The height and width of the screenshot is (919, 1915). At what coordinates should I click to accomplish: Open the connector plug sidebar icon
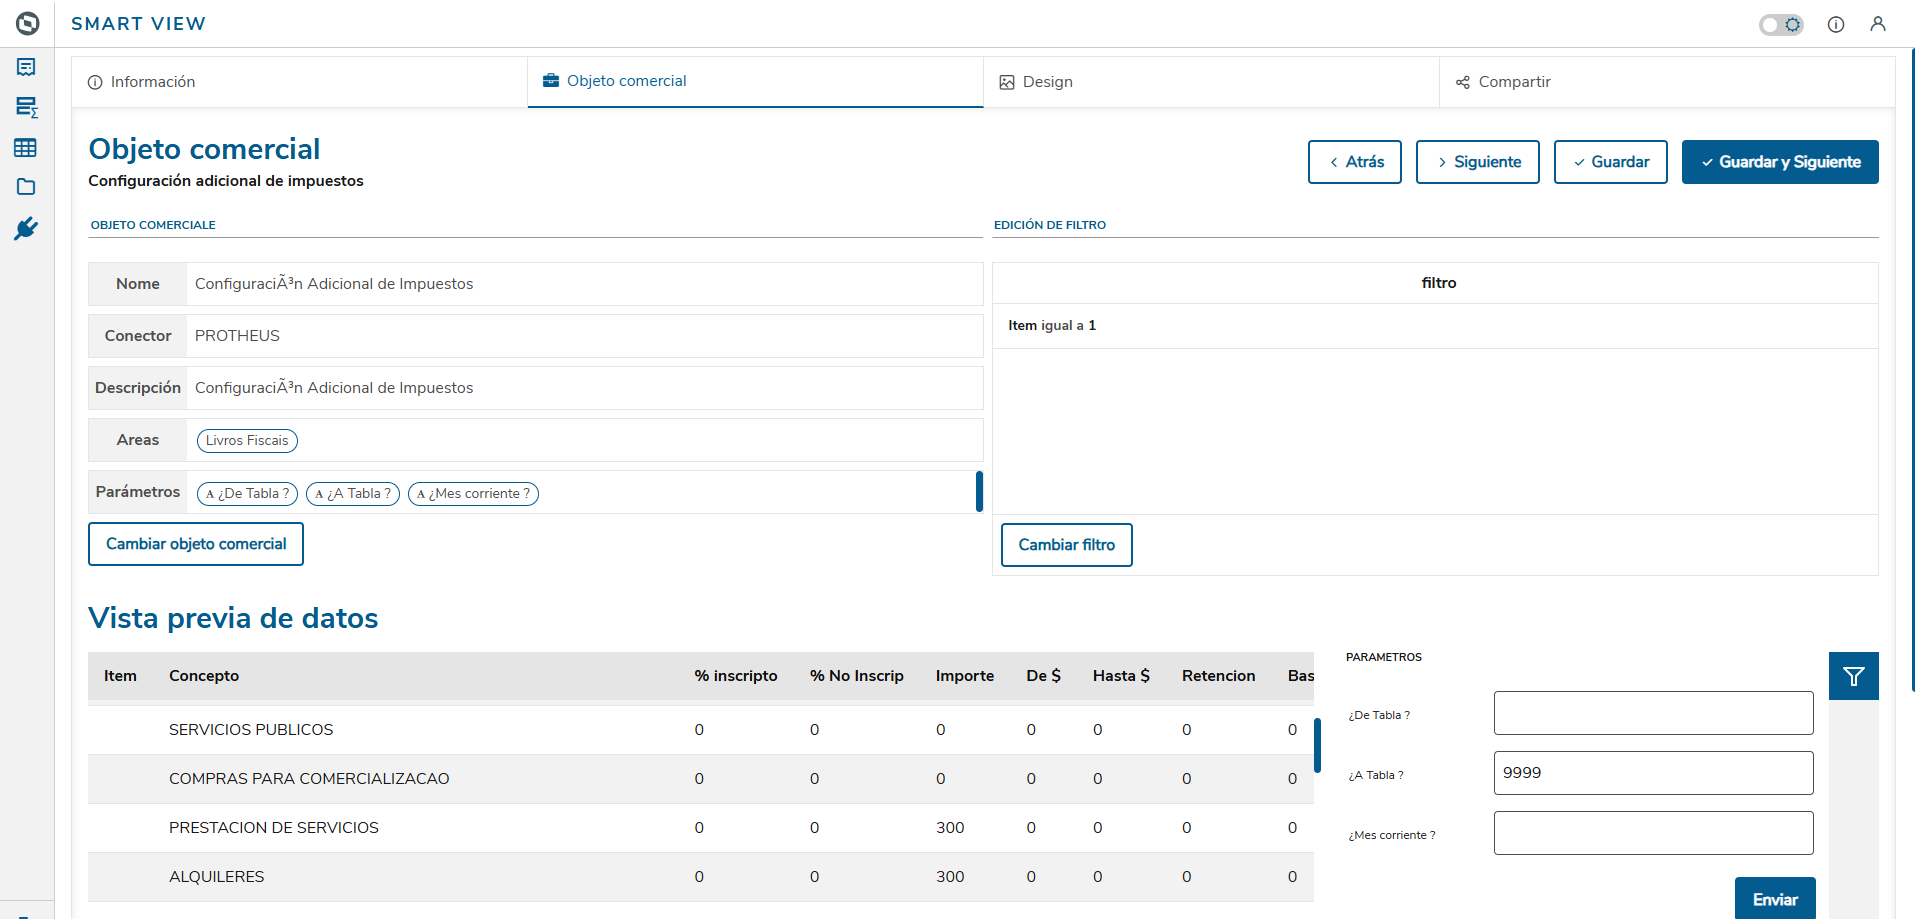click(x=26, y=229)
